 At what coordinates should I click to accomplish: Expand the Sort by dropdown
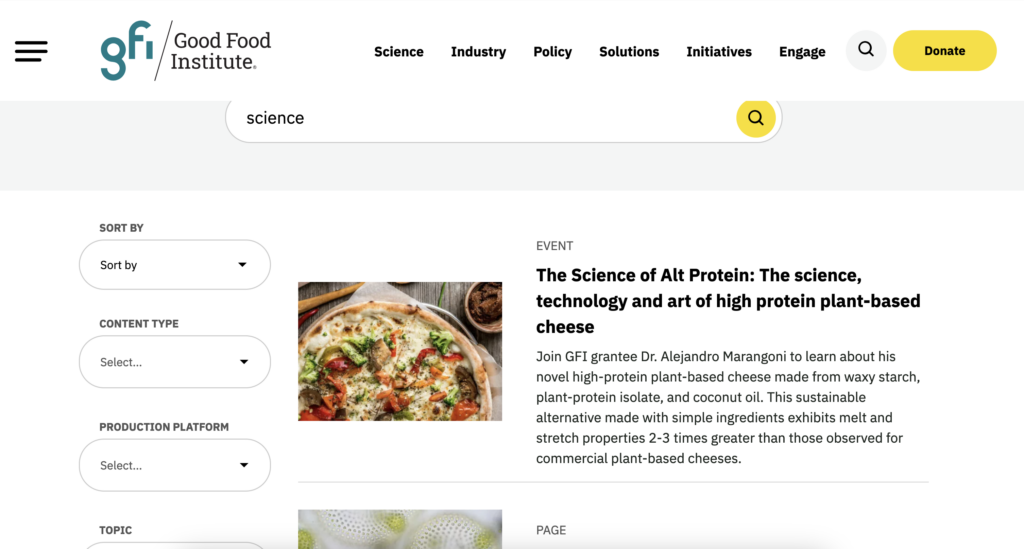click(175, 265)
